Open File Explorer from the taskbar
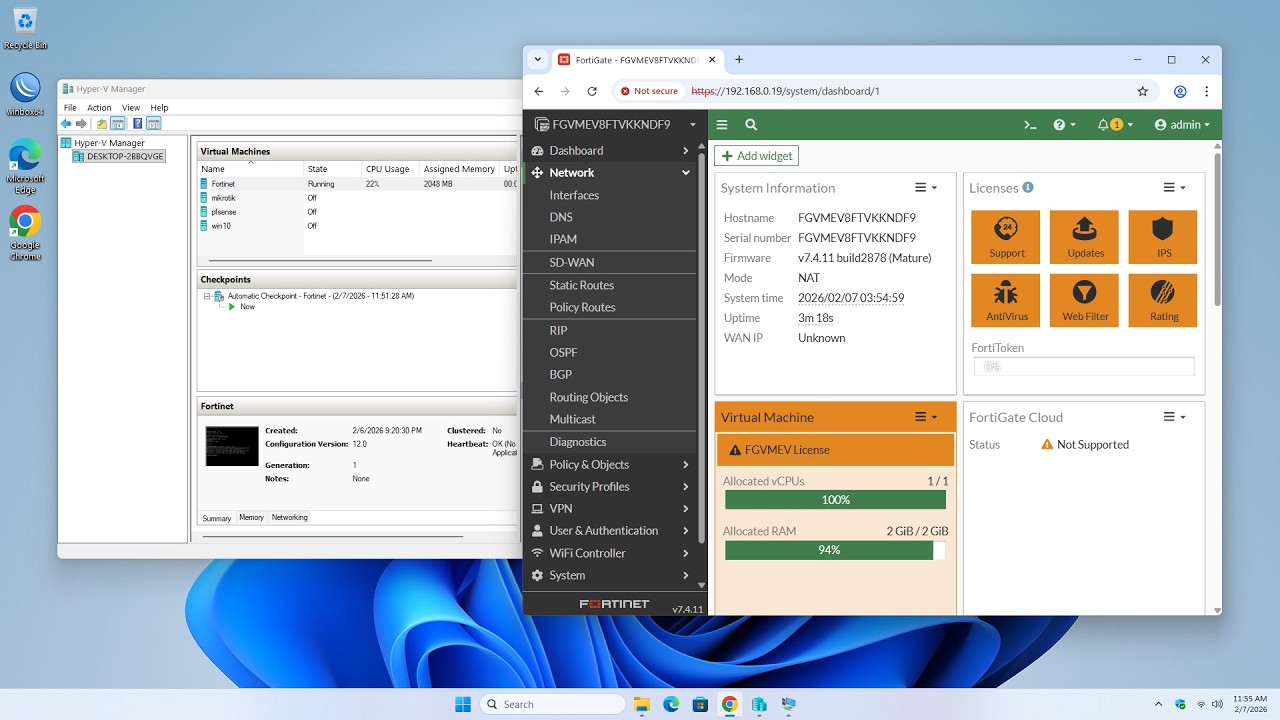The image size is (1280, 720). 641,704
